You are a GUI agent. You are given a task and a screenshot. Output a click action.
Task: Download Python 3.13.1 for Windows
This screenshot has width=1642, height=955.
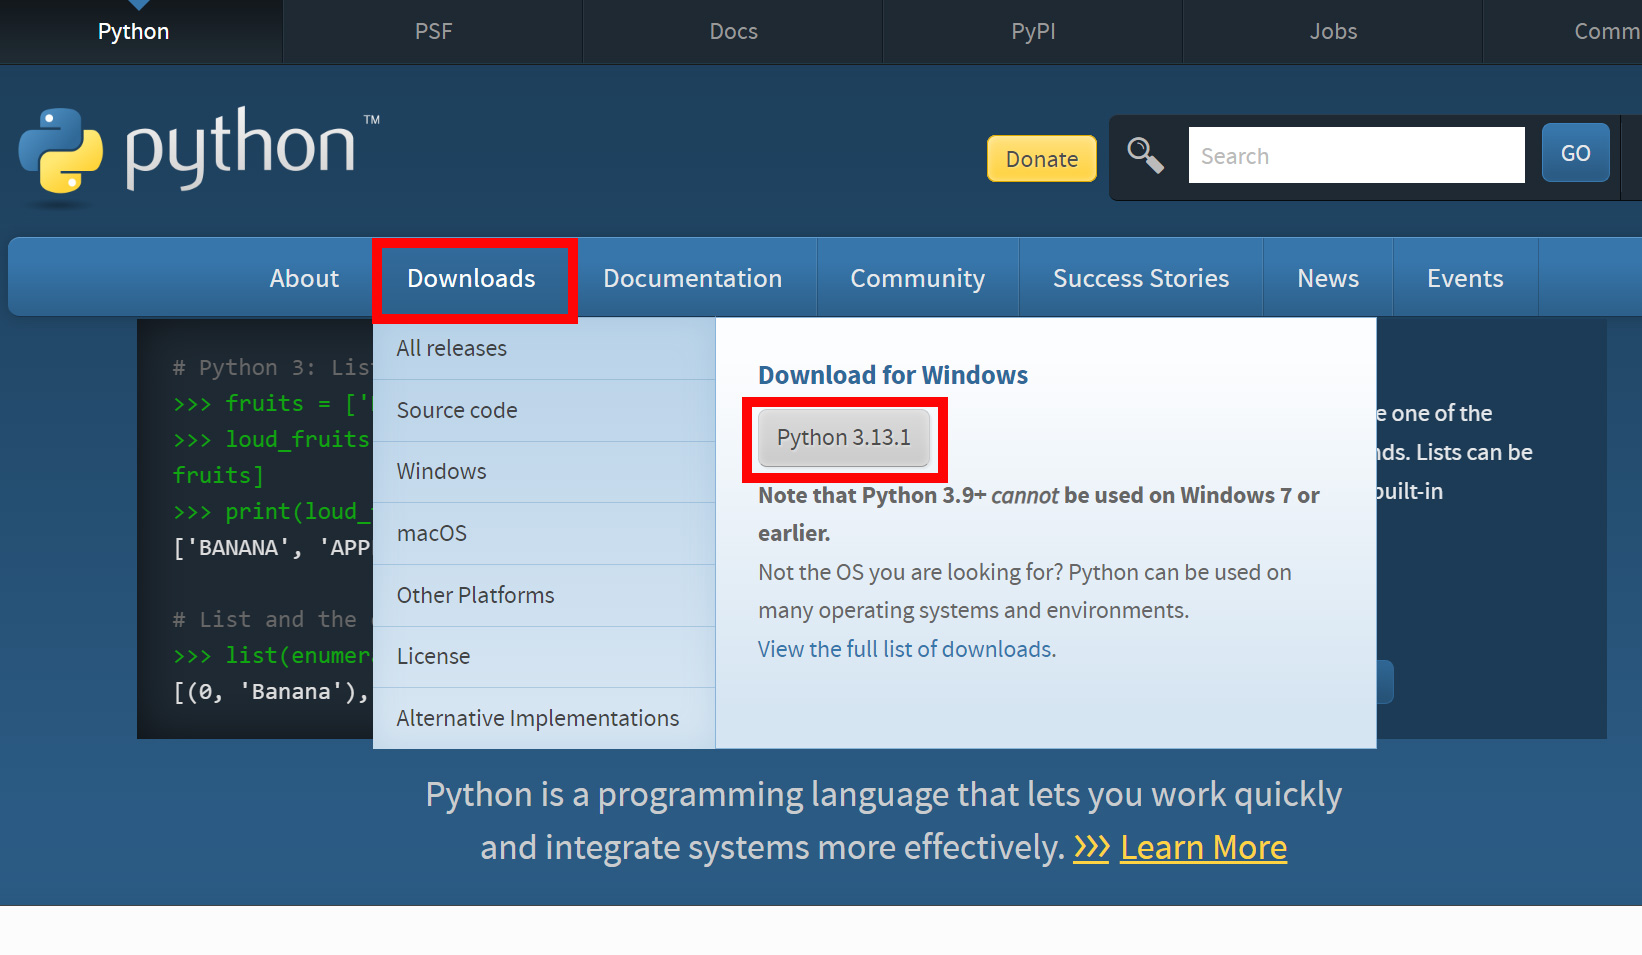click(843, 438)
